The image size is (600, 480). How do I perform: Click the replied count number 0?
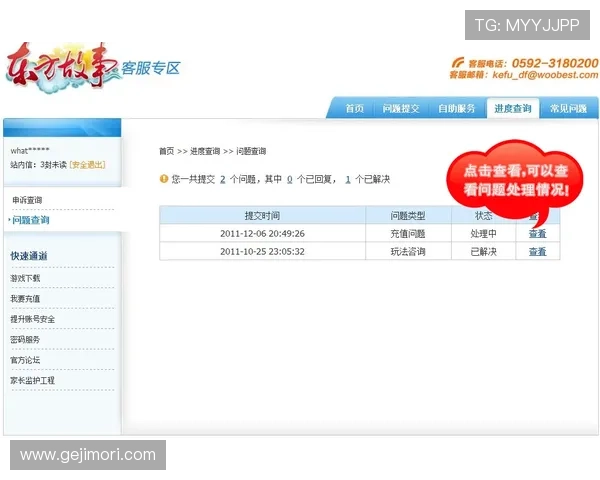pyautogui.click(x=290, y=179)
